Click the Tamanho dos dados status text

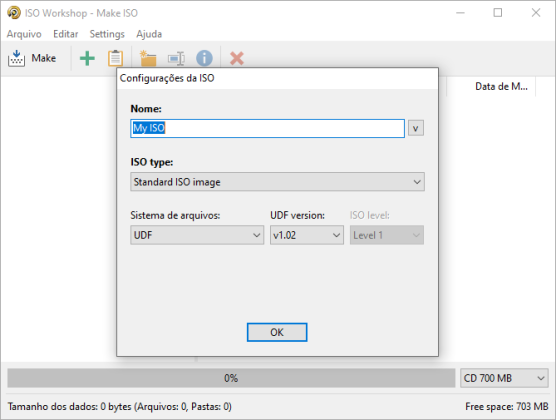[x=120, y=407]
